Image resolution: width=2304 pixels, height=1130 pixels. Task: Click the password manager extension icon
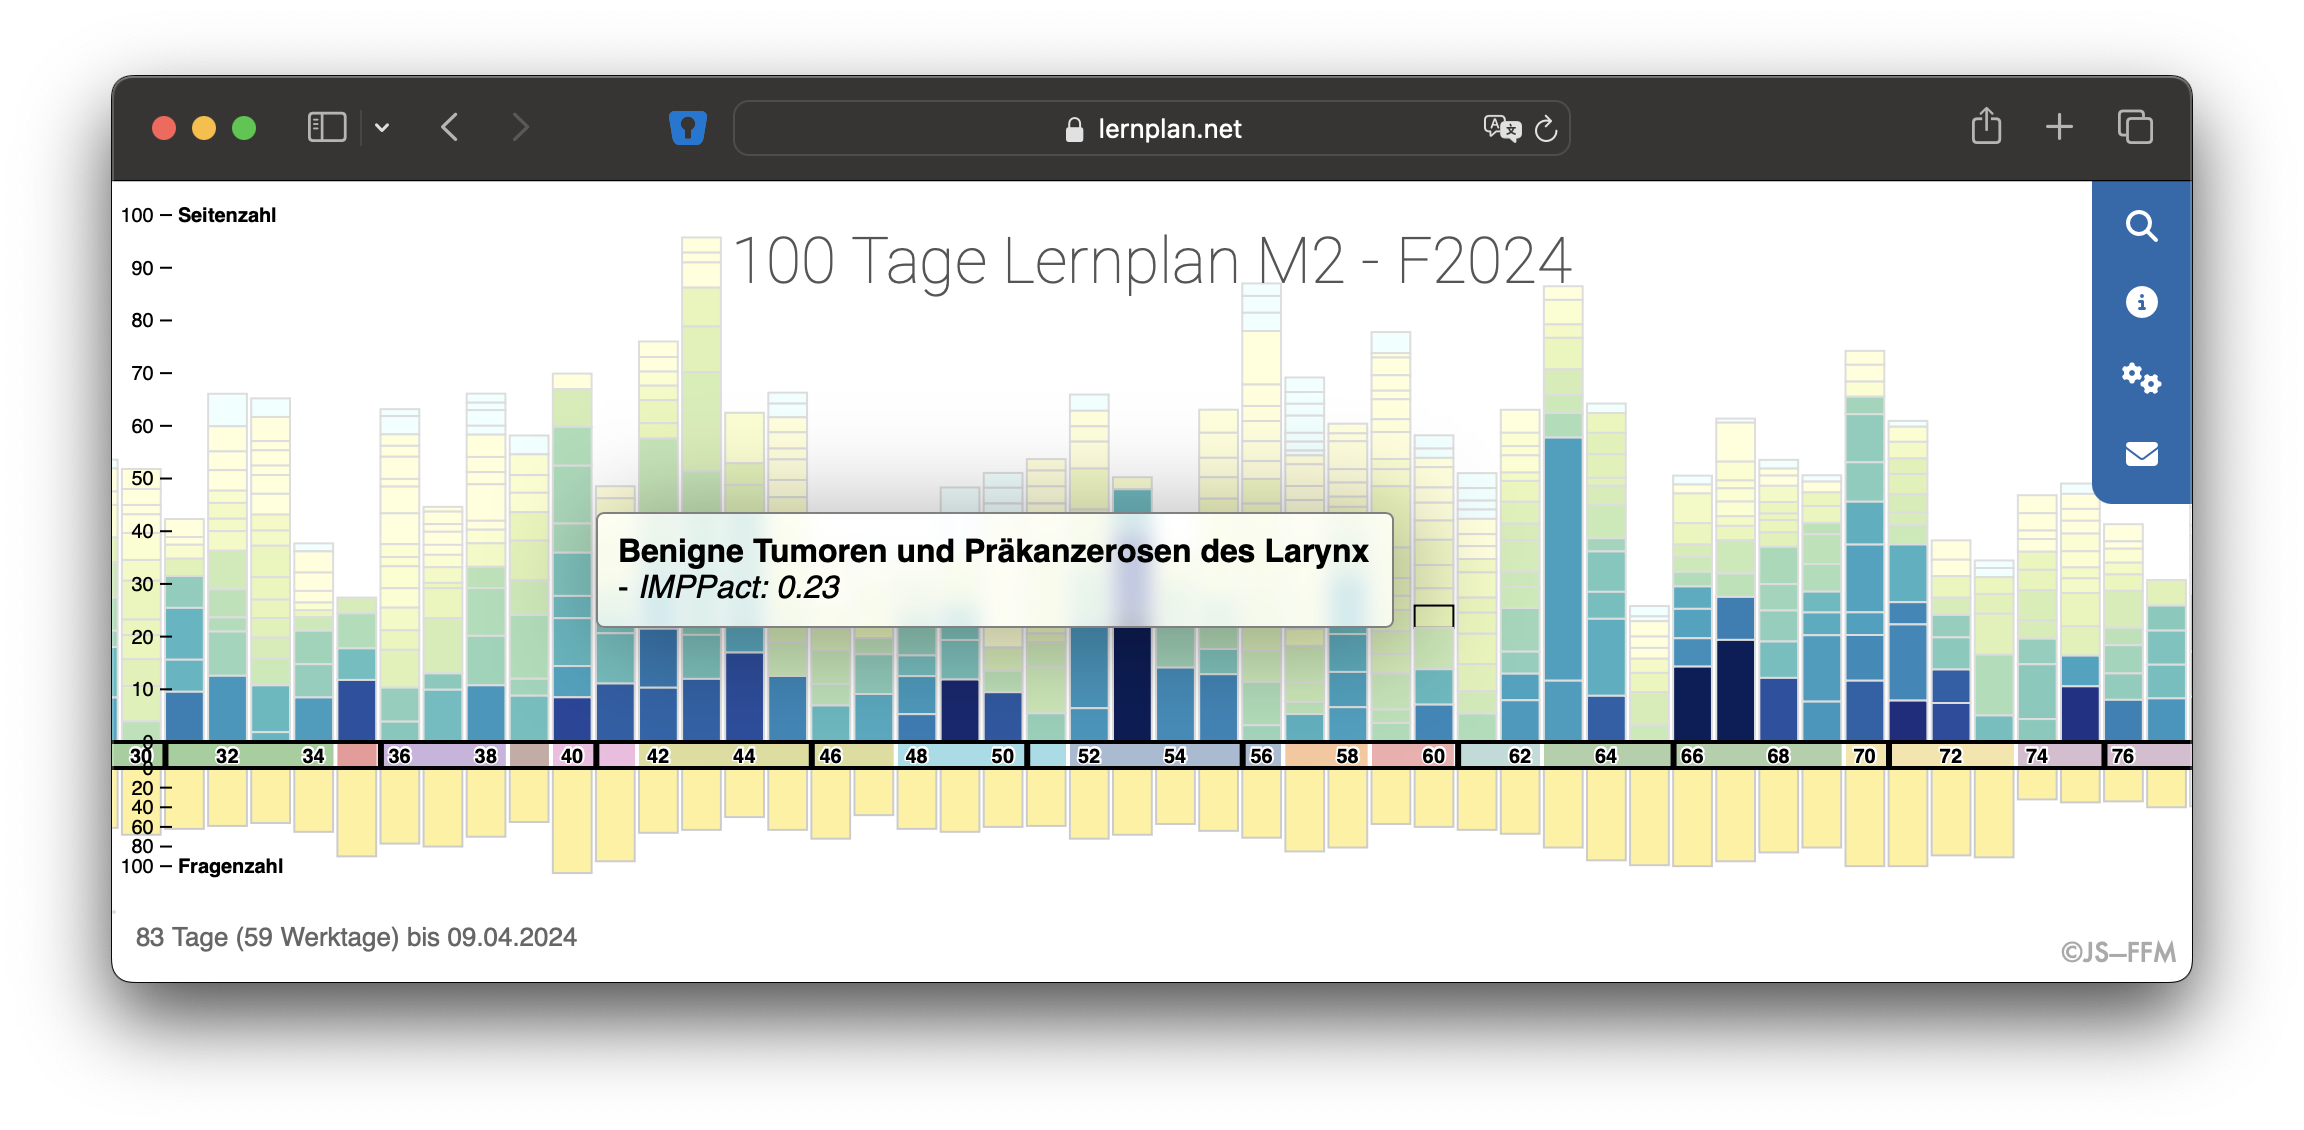(x=688, y=128)
